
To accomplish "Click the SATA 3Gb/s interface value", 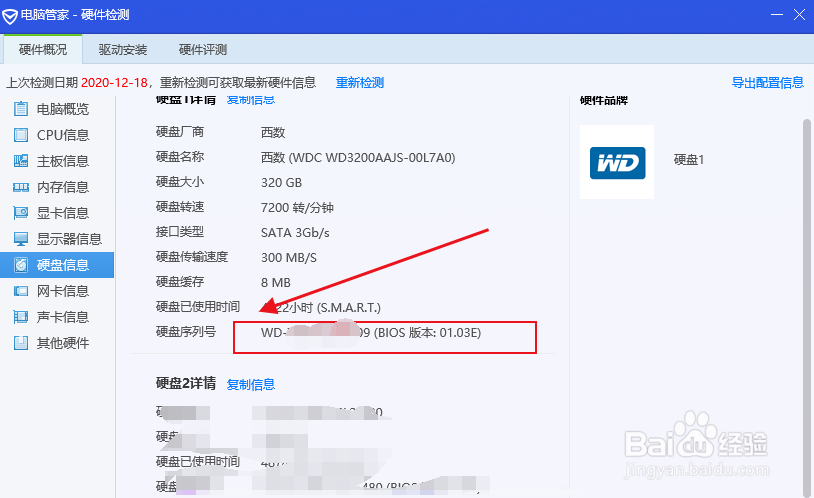I will coord(295,233).
